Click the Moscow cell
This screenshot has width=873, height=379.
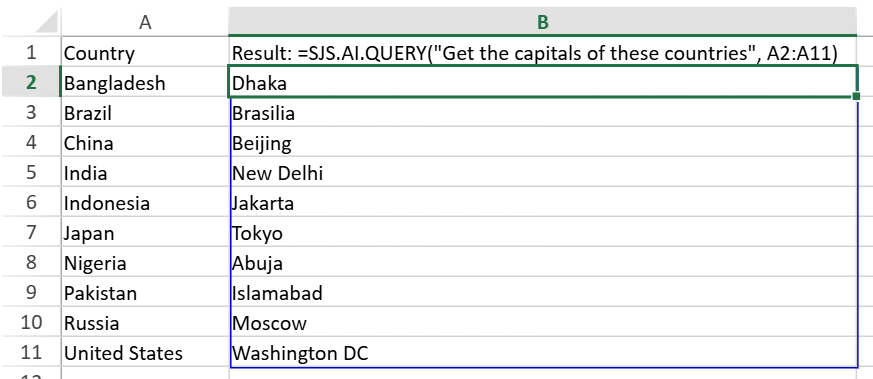(x=543, y=322)
